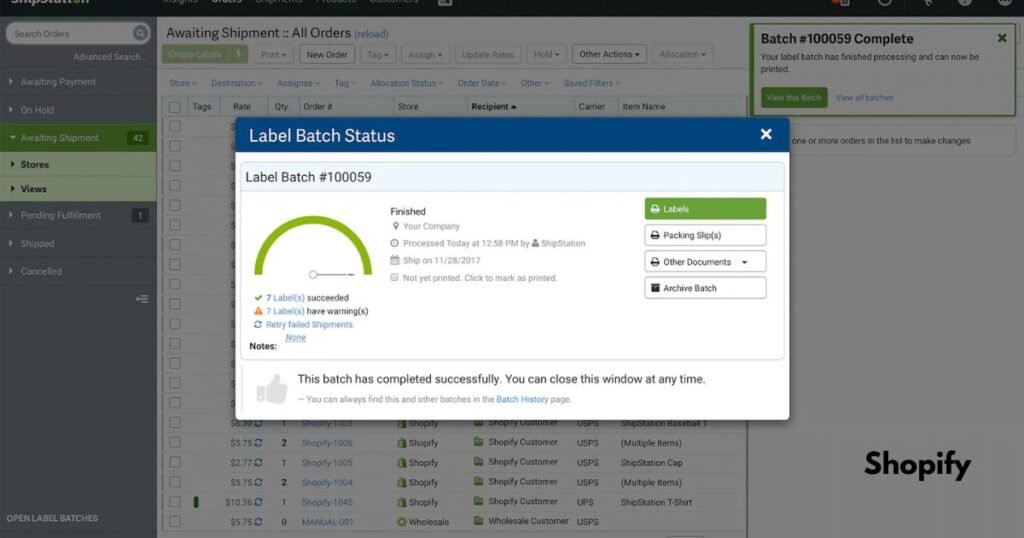This screenshot has height=538, width=1024.
Task: Check the box for order Shopify-1006
Action: tap(174, 443)
